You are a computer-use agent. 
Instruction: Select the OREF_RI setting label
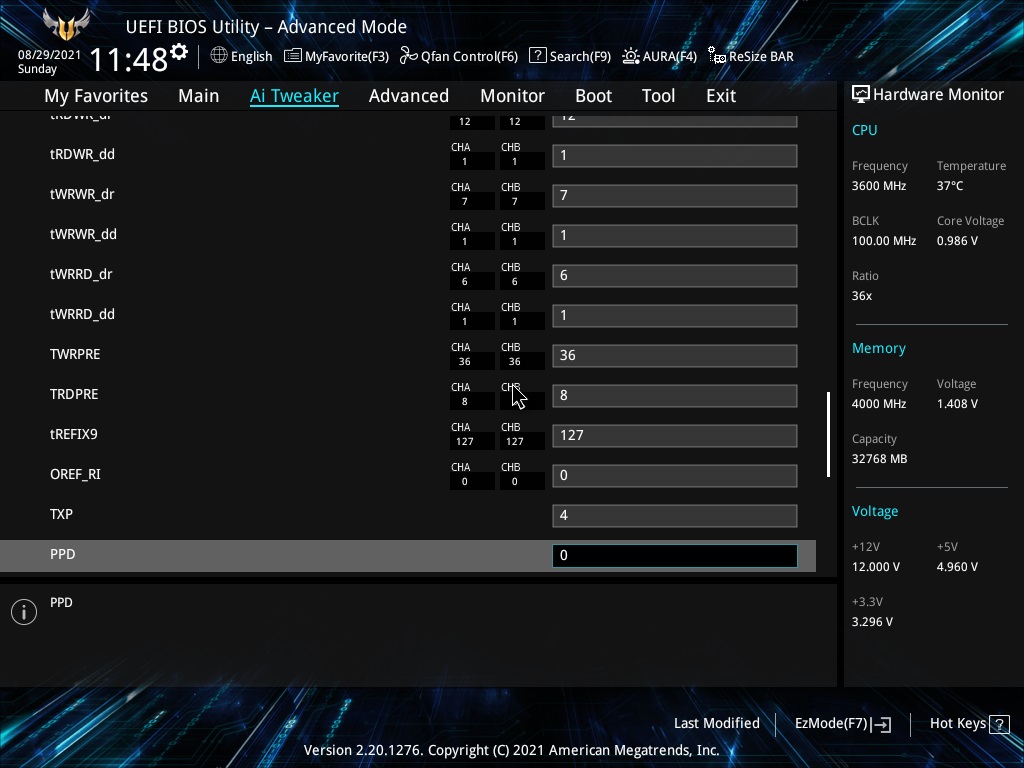[75, 474]
